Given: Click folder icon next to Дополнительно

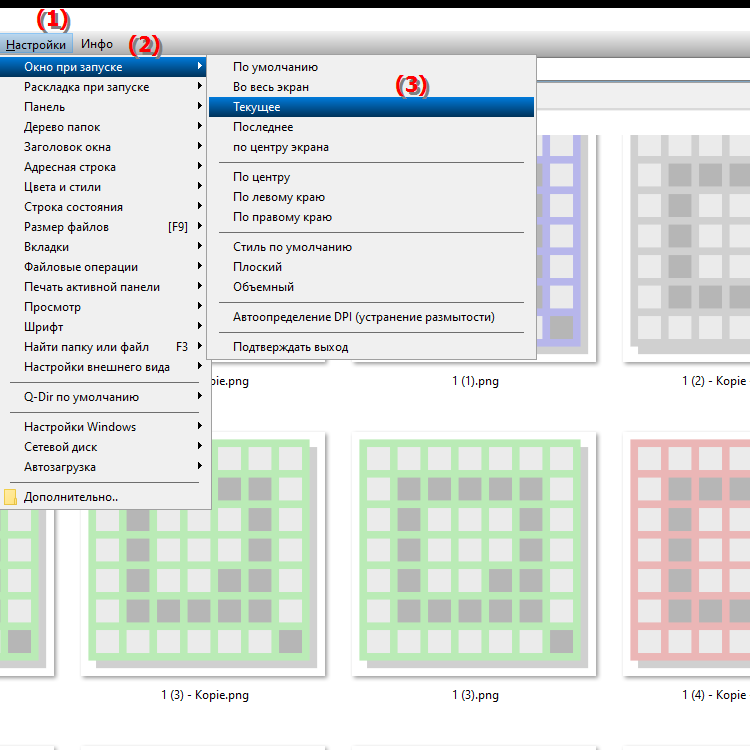Looking at the screenshot, I should point(10,497).
